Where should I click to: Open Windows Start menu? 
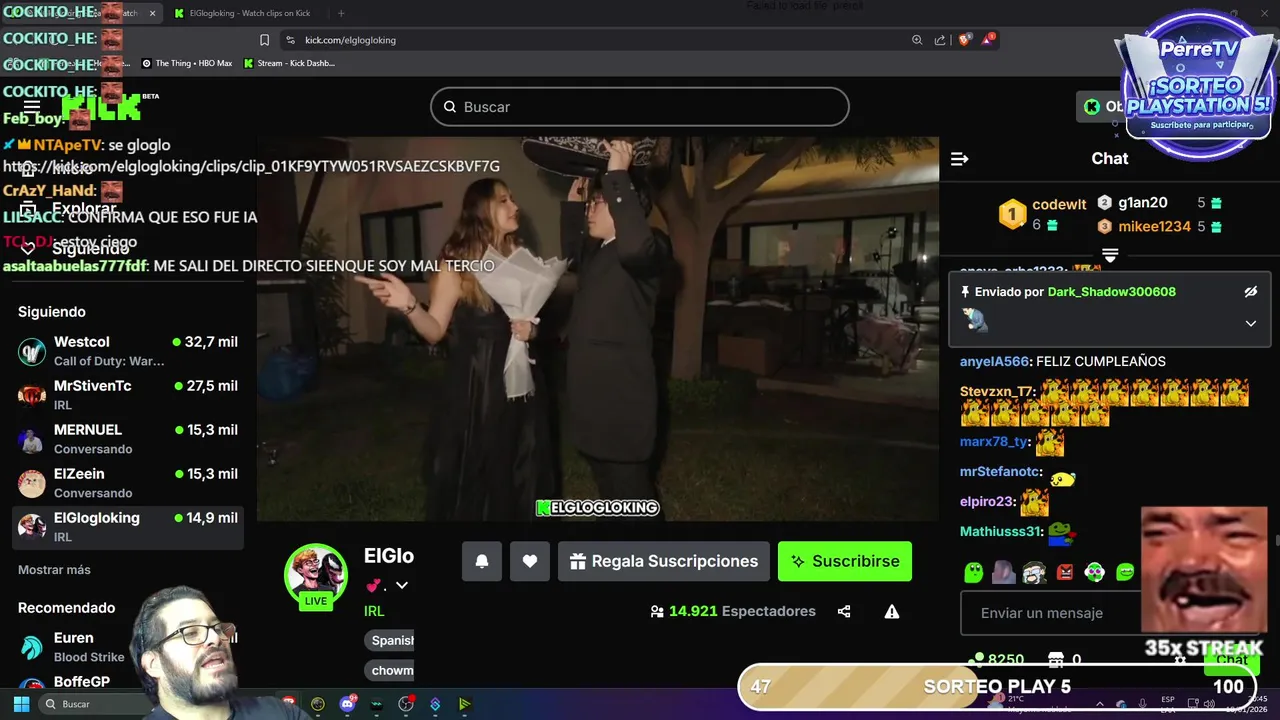[x=21, y=704]
